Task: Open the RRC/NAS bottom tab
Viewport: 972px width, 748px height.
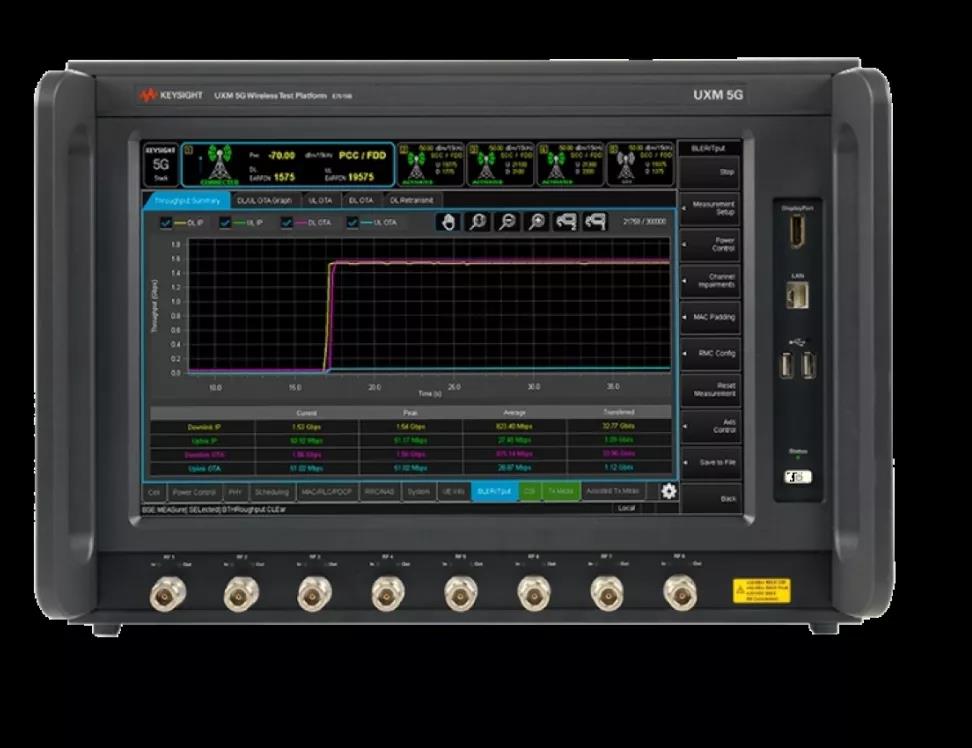Action: point(379,492)
